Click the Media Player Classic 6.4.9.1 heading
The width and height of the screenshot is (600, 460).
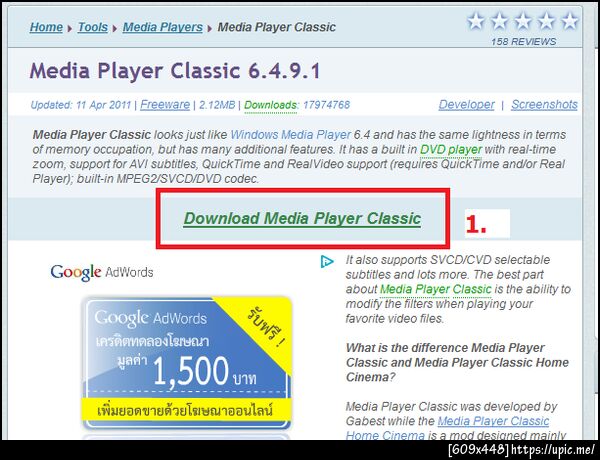click(175, 71)
